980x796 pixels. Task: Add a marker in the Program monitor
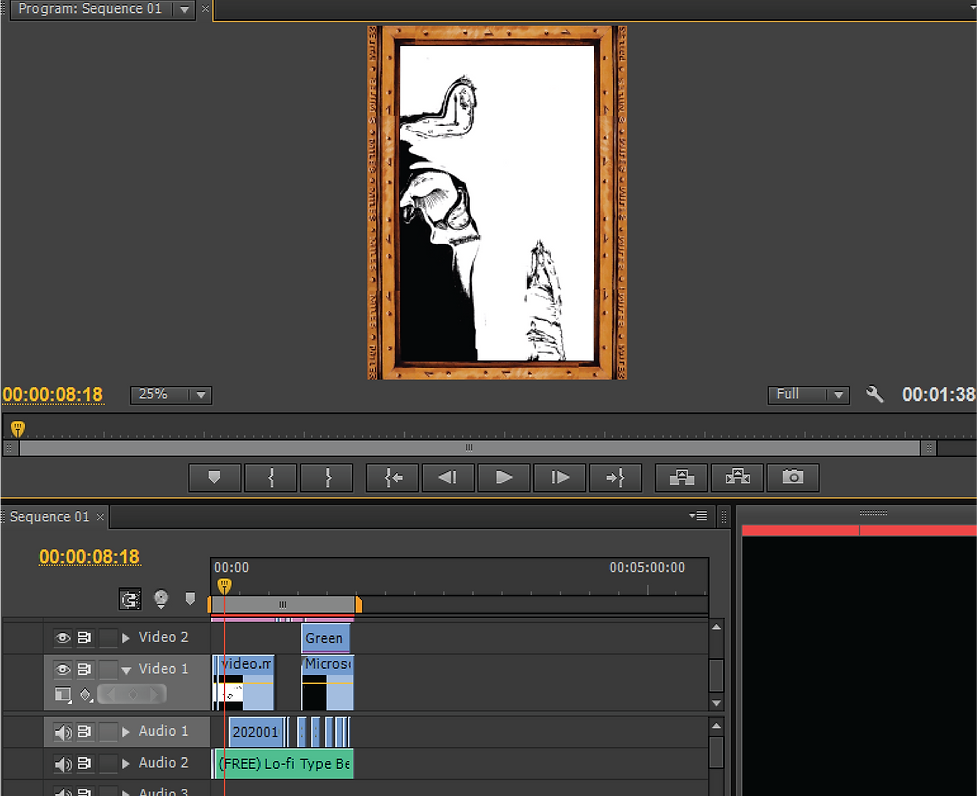tap(214, 477)
